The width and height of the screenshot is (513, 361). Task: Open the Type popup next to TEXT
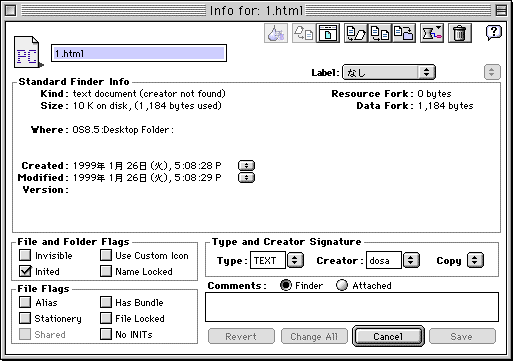(x=295, y=260)
